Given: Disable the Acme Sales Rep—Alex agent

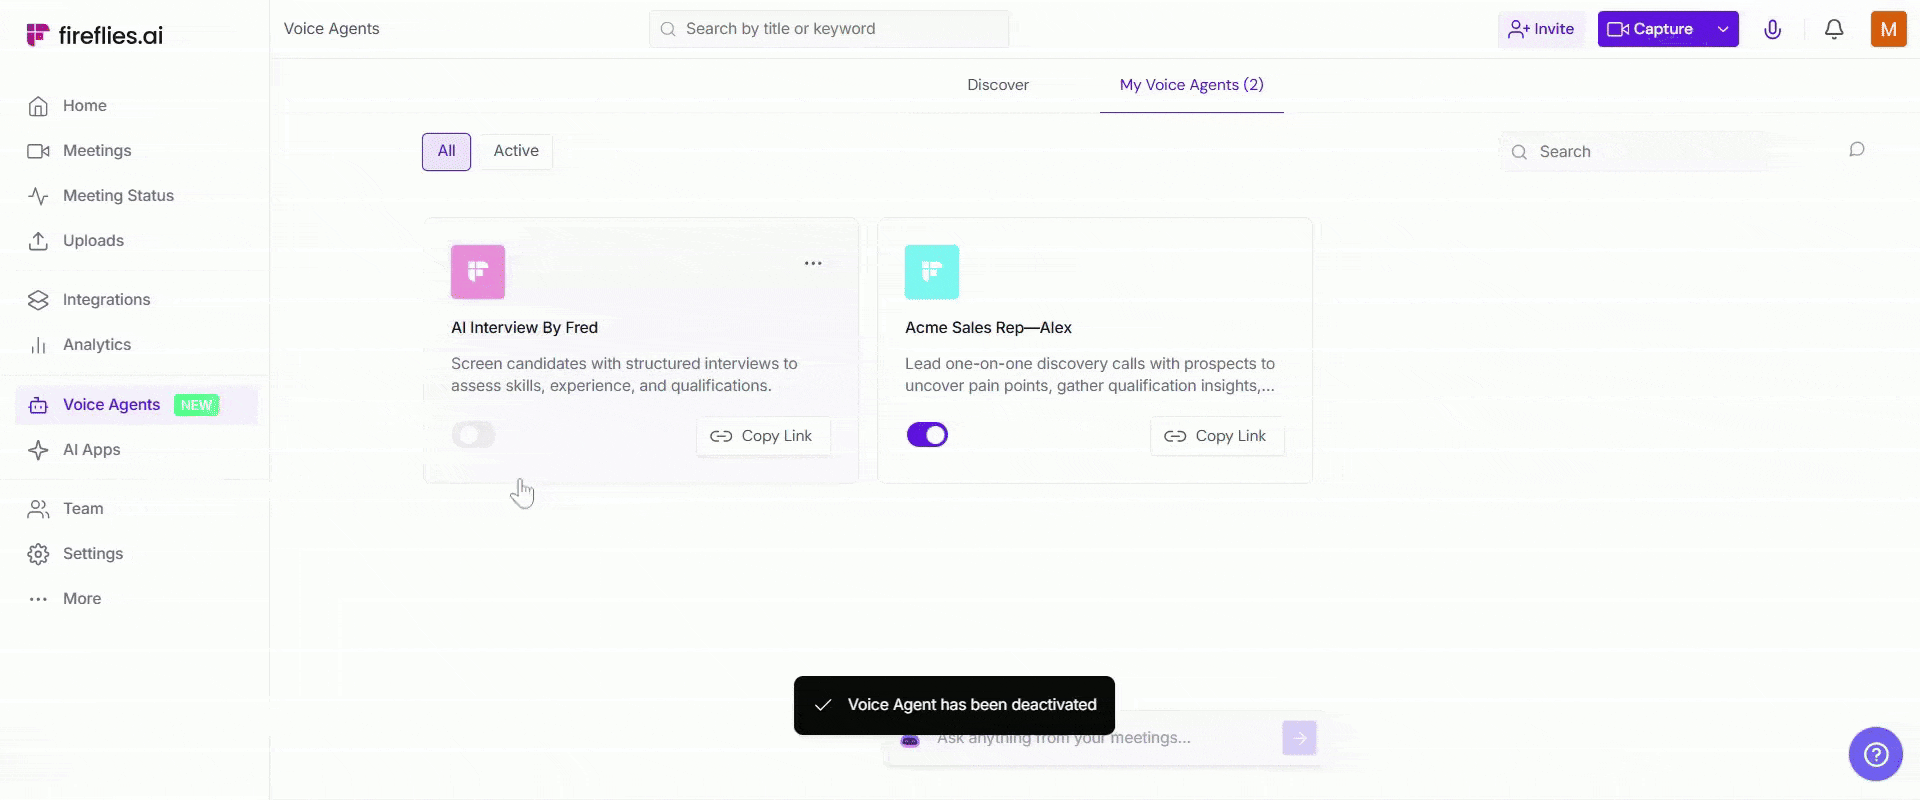Looking at the screenshot, I should pos(927,434).
